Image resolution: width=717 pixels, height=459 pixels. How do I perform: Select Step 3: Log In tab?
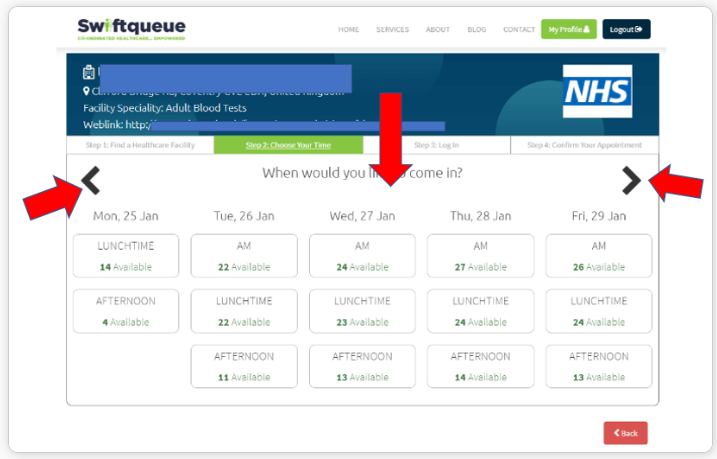(437, 145)
